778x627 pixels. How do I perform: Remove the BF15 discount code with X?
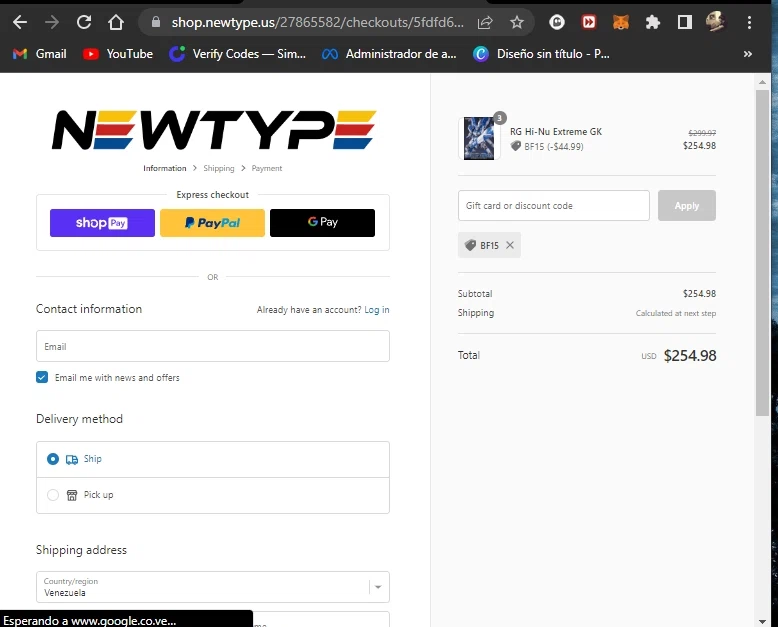pos(510,245)
